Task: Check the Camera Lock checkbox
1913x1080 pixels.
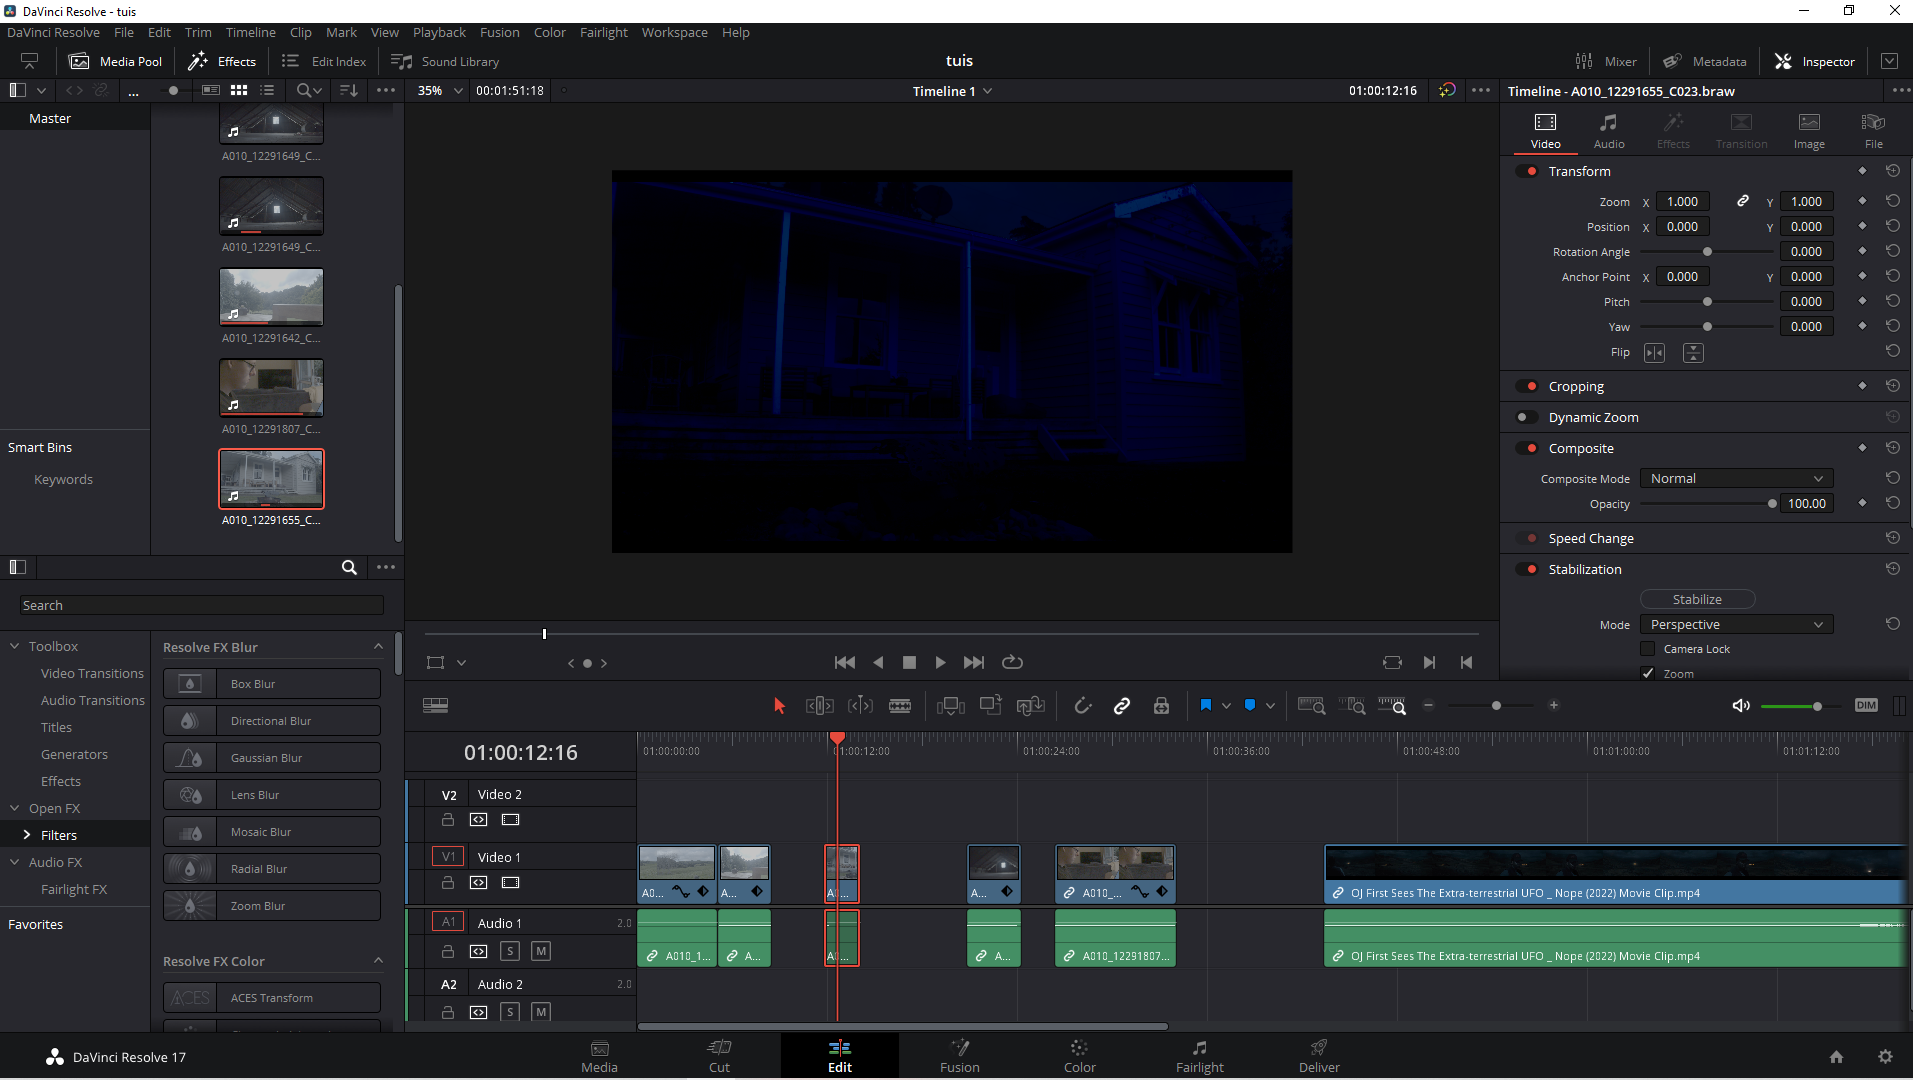Action: coord(1648,649)
